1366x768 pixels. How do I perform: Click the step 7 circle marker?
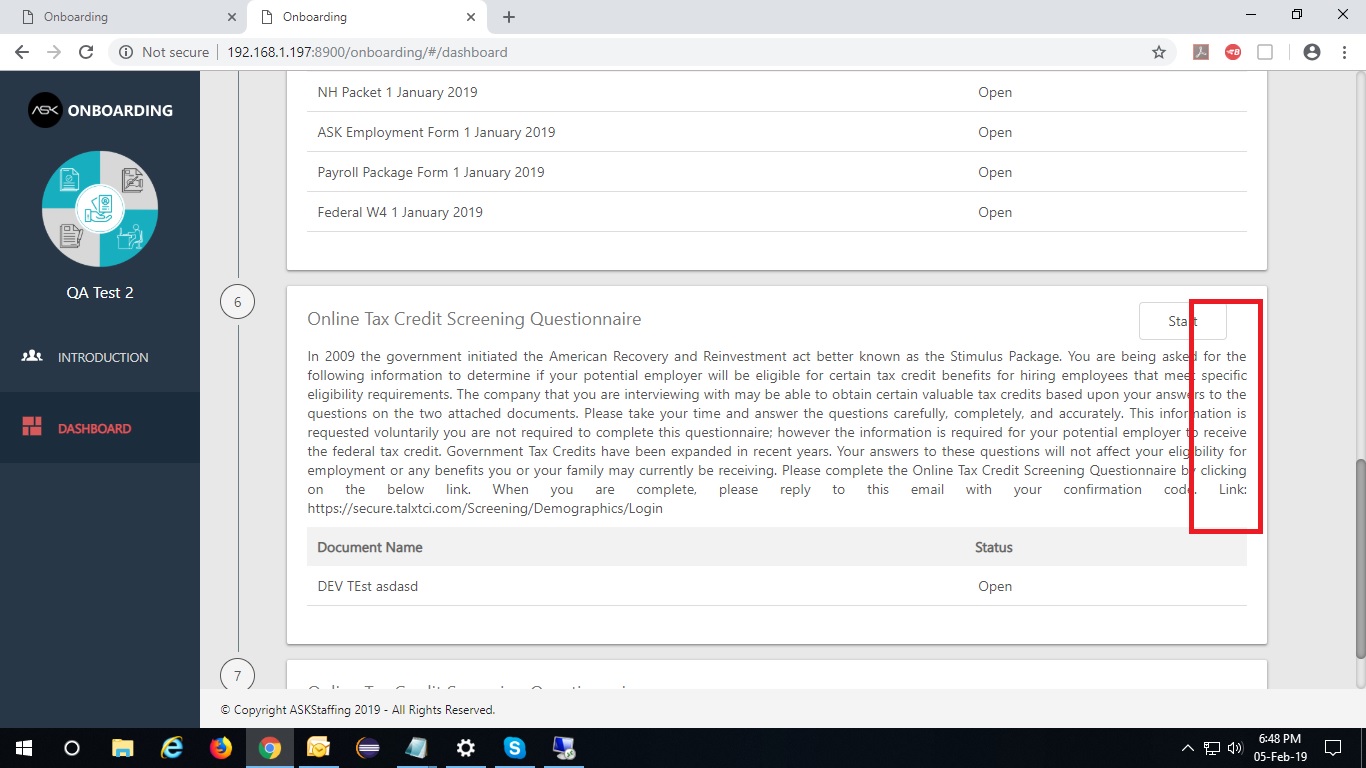point(237,675)
